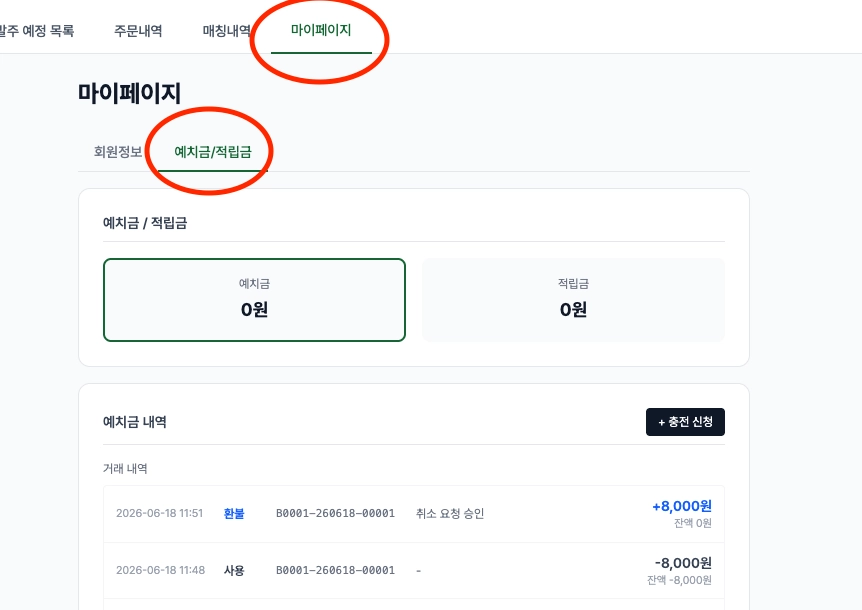Click the 사용 type label in the second row

[234, 571]
